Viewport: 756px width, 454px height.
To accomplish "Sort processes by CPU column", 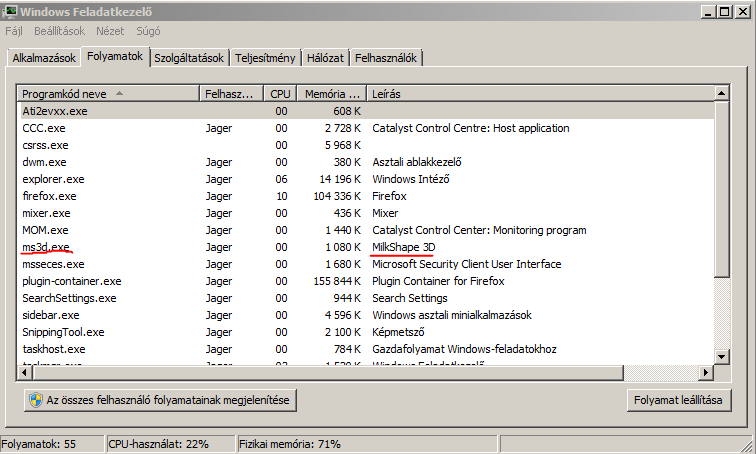I will (x=280, y=94).
